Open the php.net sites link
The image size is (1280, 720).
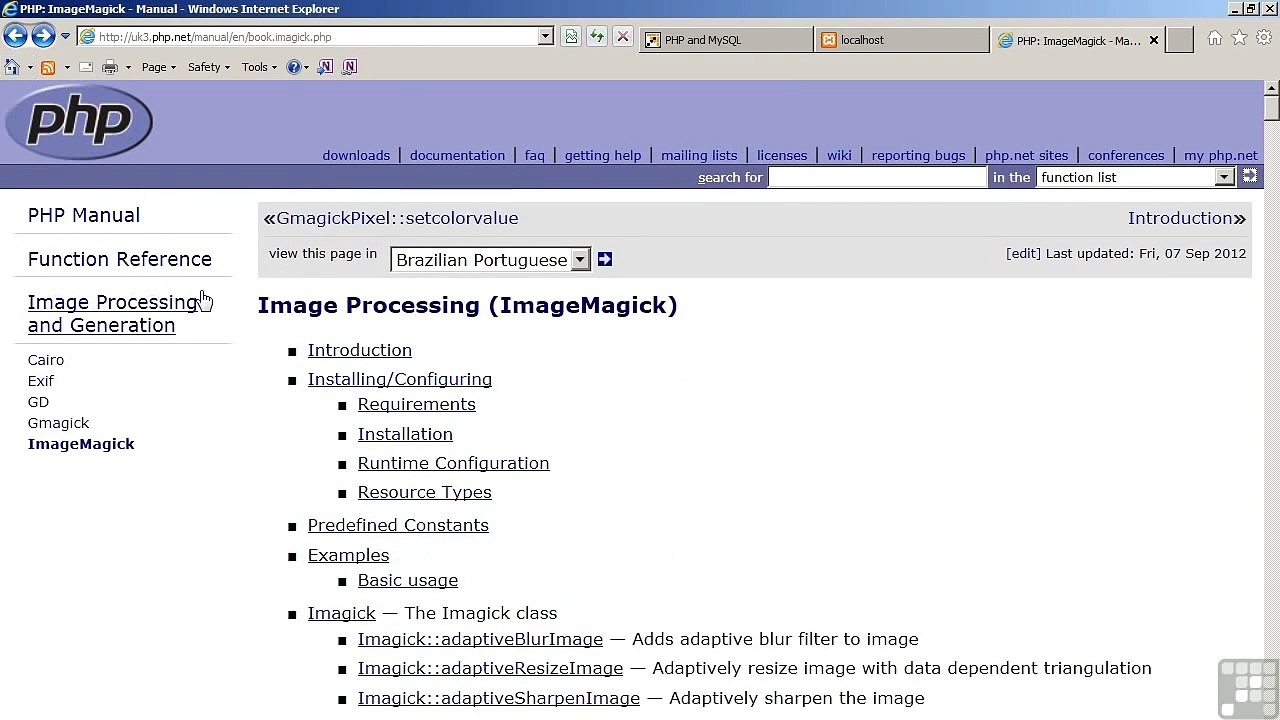tap(1027, 155)
